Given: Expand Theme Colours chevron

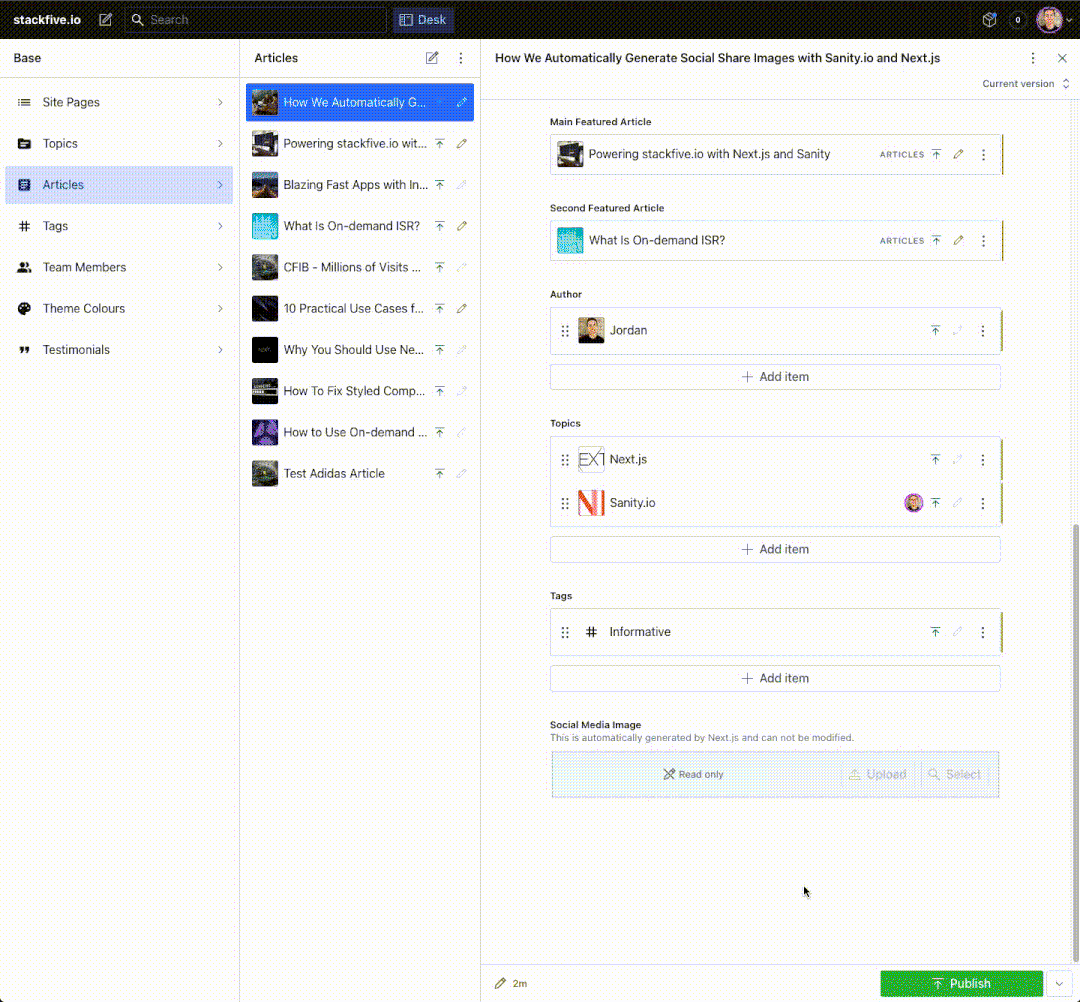Looking at the screenshot, I should pyautogui.click(x=220, y=309).
